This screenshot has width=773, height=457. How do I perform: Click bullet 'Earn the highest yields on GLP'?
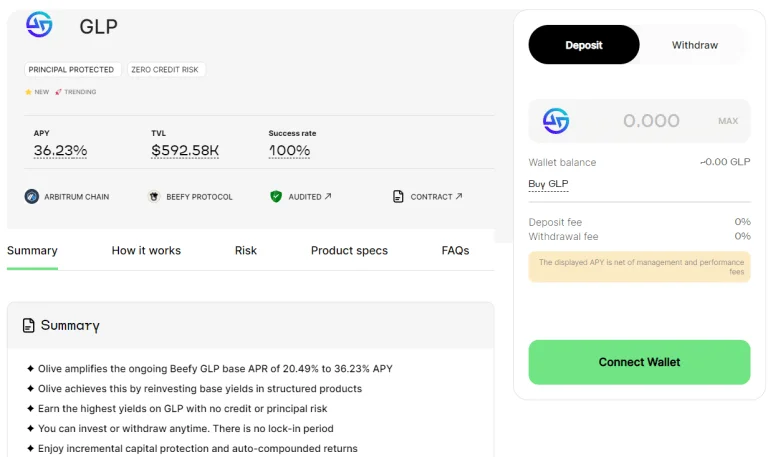point(182,409)
